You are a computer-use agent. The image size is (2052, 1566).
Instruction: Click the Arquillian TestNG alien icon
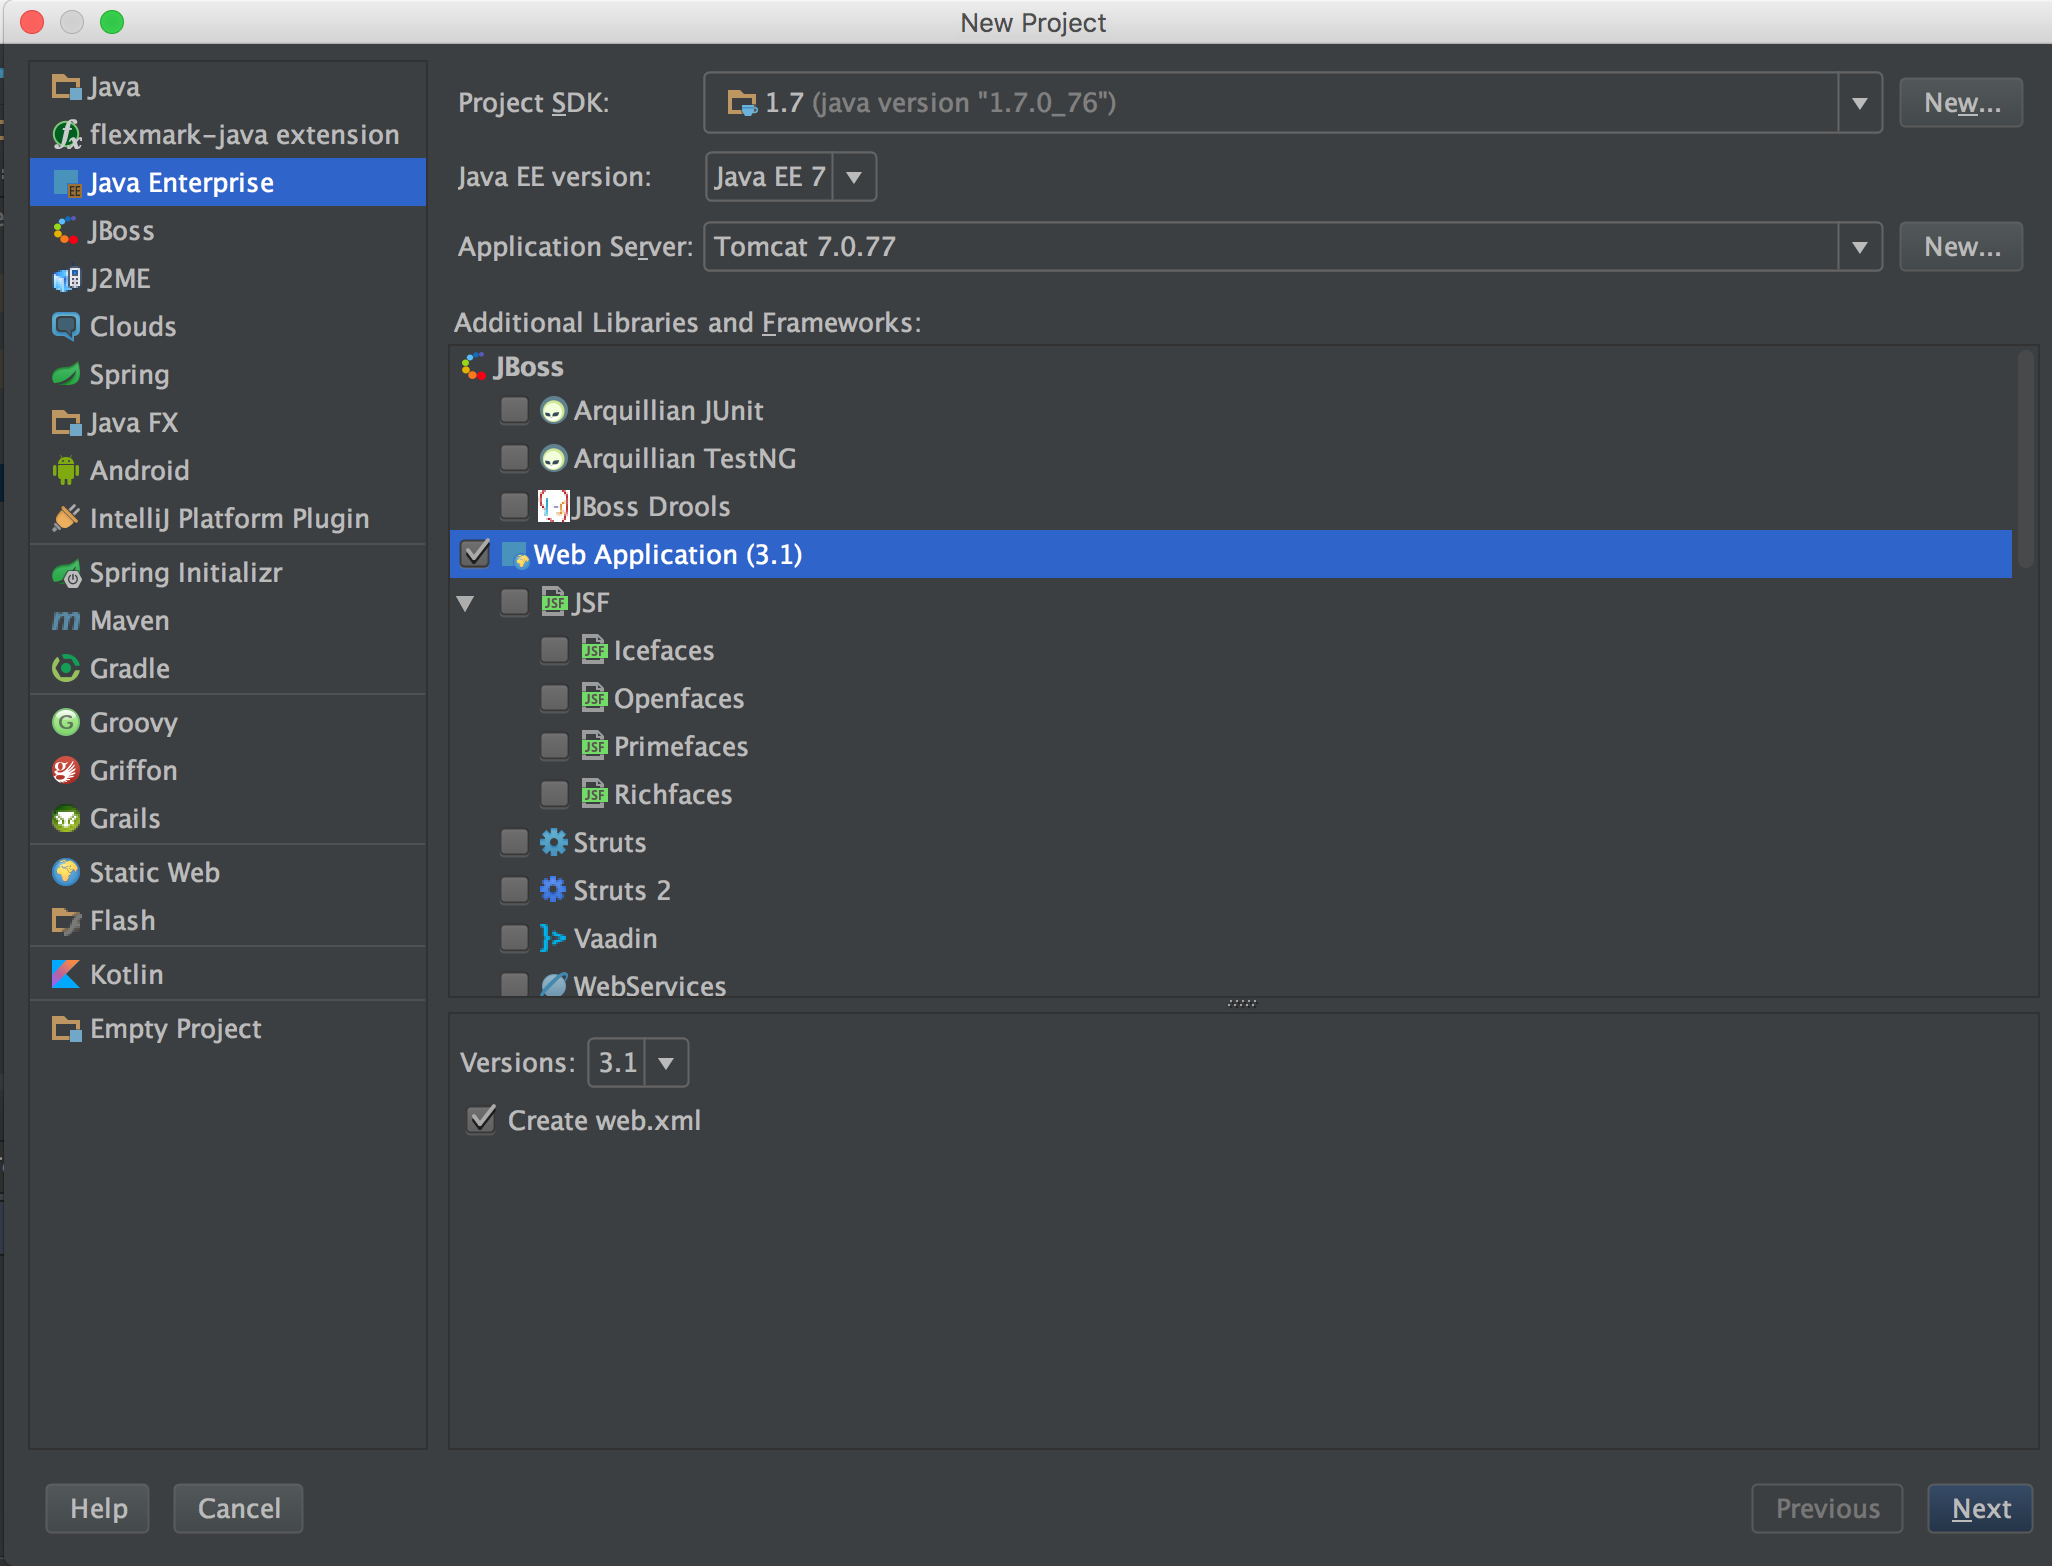[553, 459]
